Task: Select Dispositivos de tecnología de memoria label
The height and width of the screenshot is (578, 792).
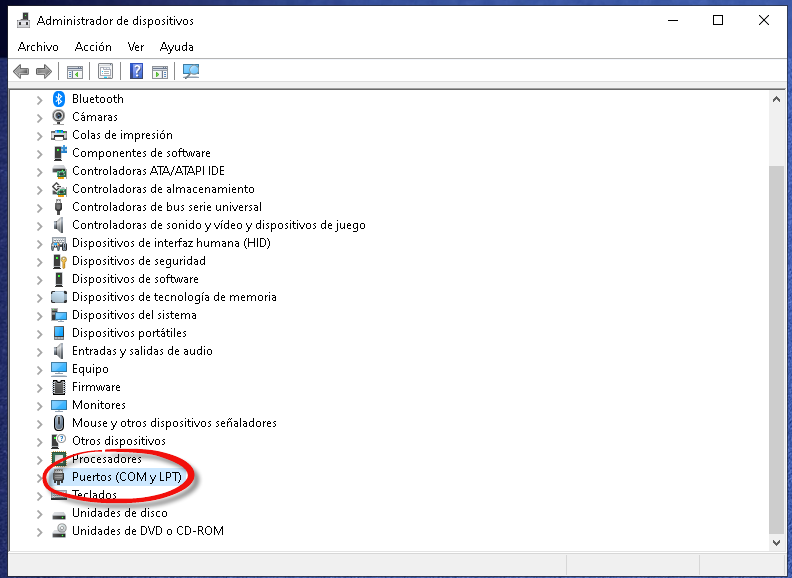Action: [x=174, y=297]
